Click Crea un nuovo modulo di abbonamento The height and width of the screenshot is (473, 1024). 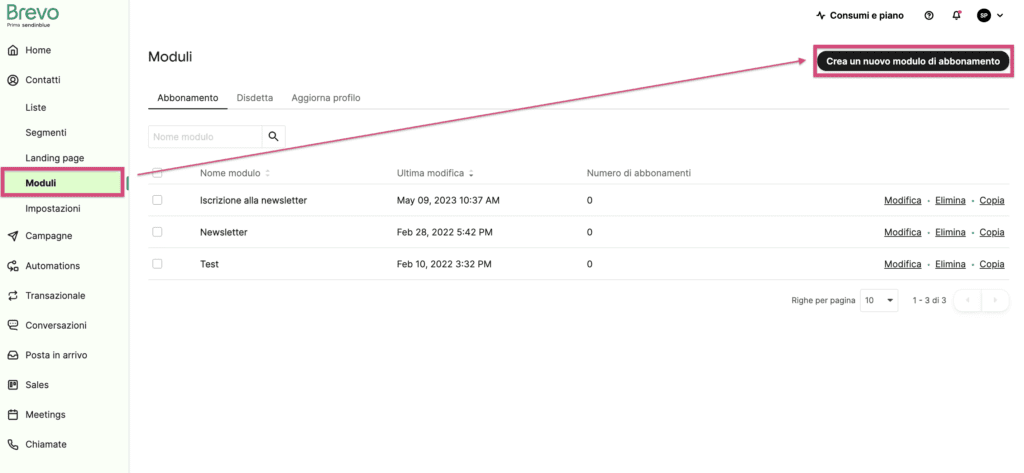912,61
